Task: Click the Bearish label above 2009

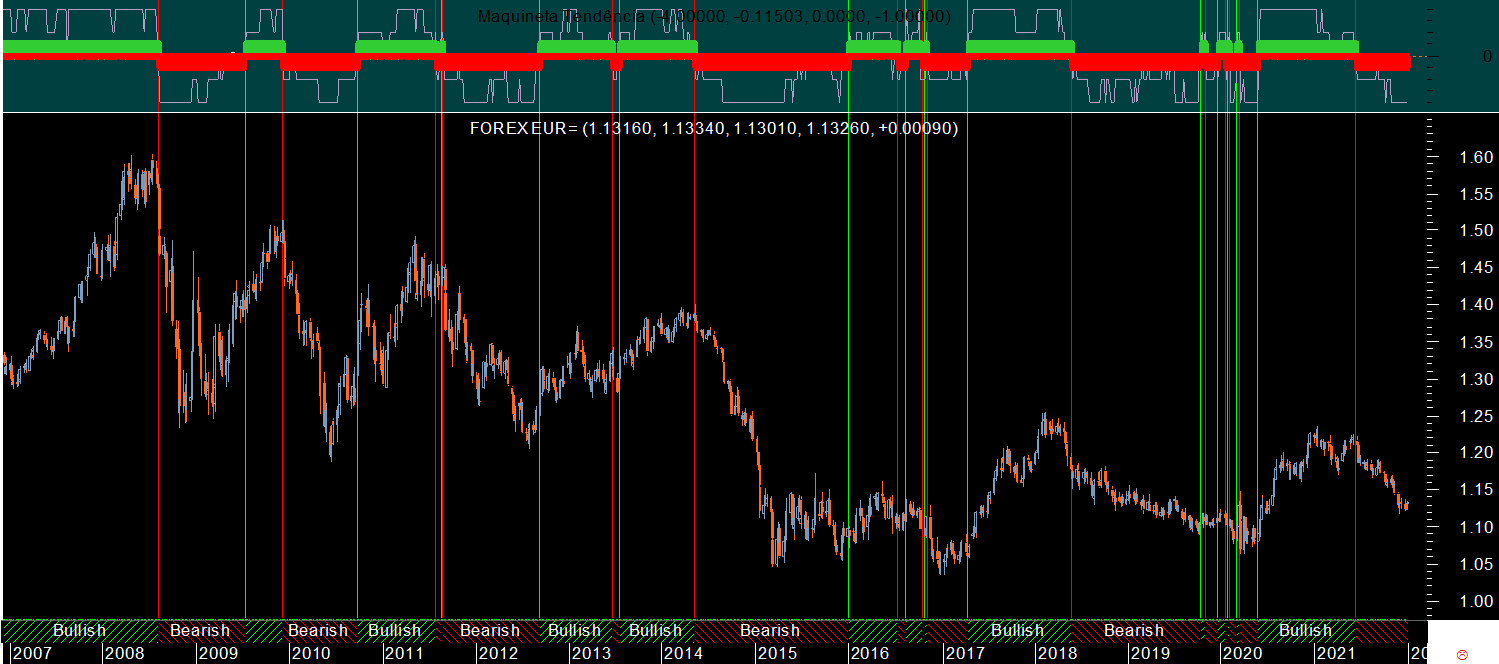Action: (x=200, y=631)
